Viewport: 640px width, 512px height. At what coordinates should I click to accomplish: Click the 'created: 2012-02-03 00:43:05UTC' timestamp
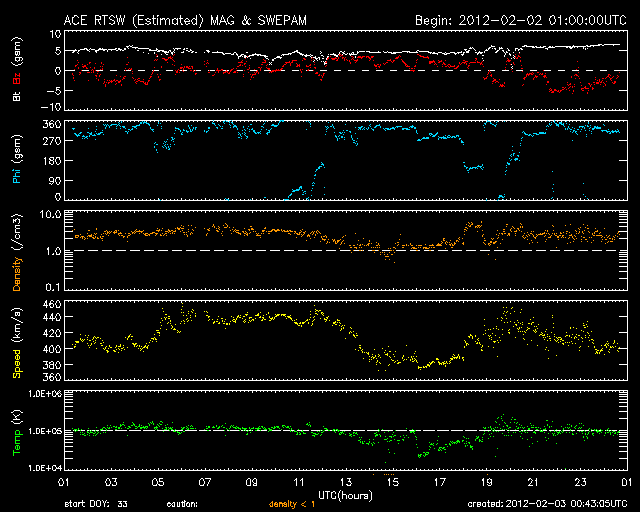click(x=547, y=504)
